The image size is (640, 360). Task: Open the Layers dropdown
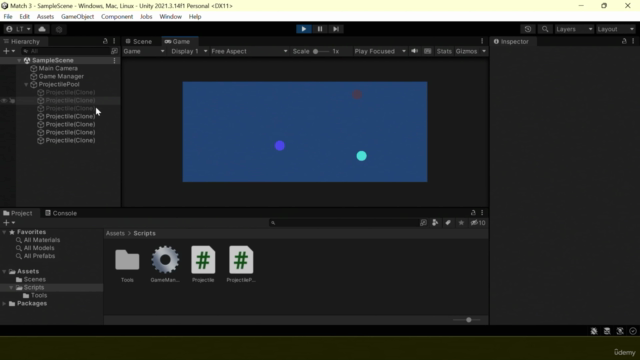[574, 29]
